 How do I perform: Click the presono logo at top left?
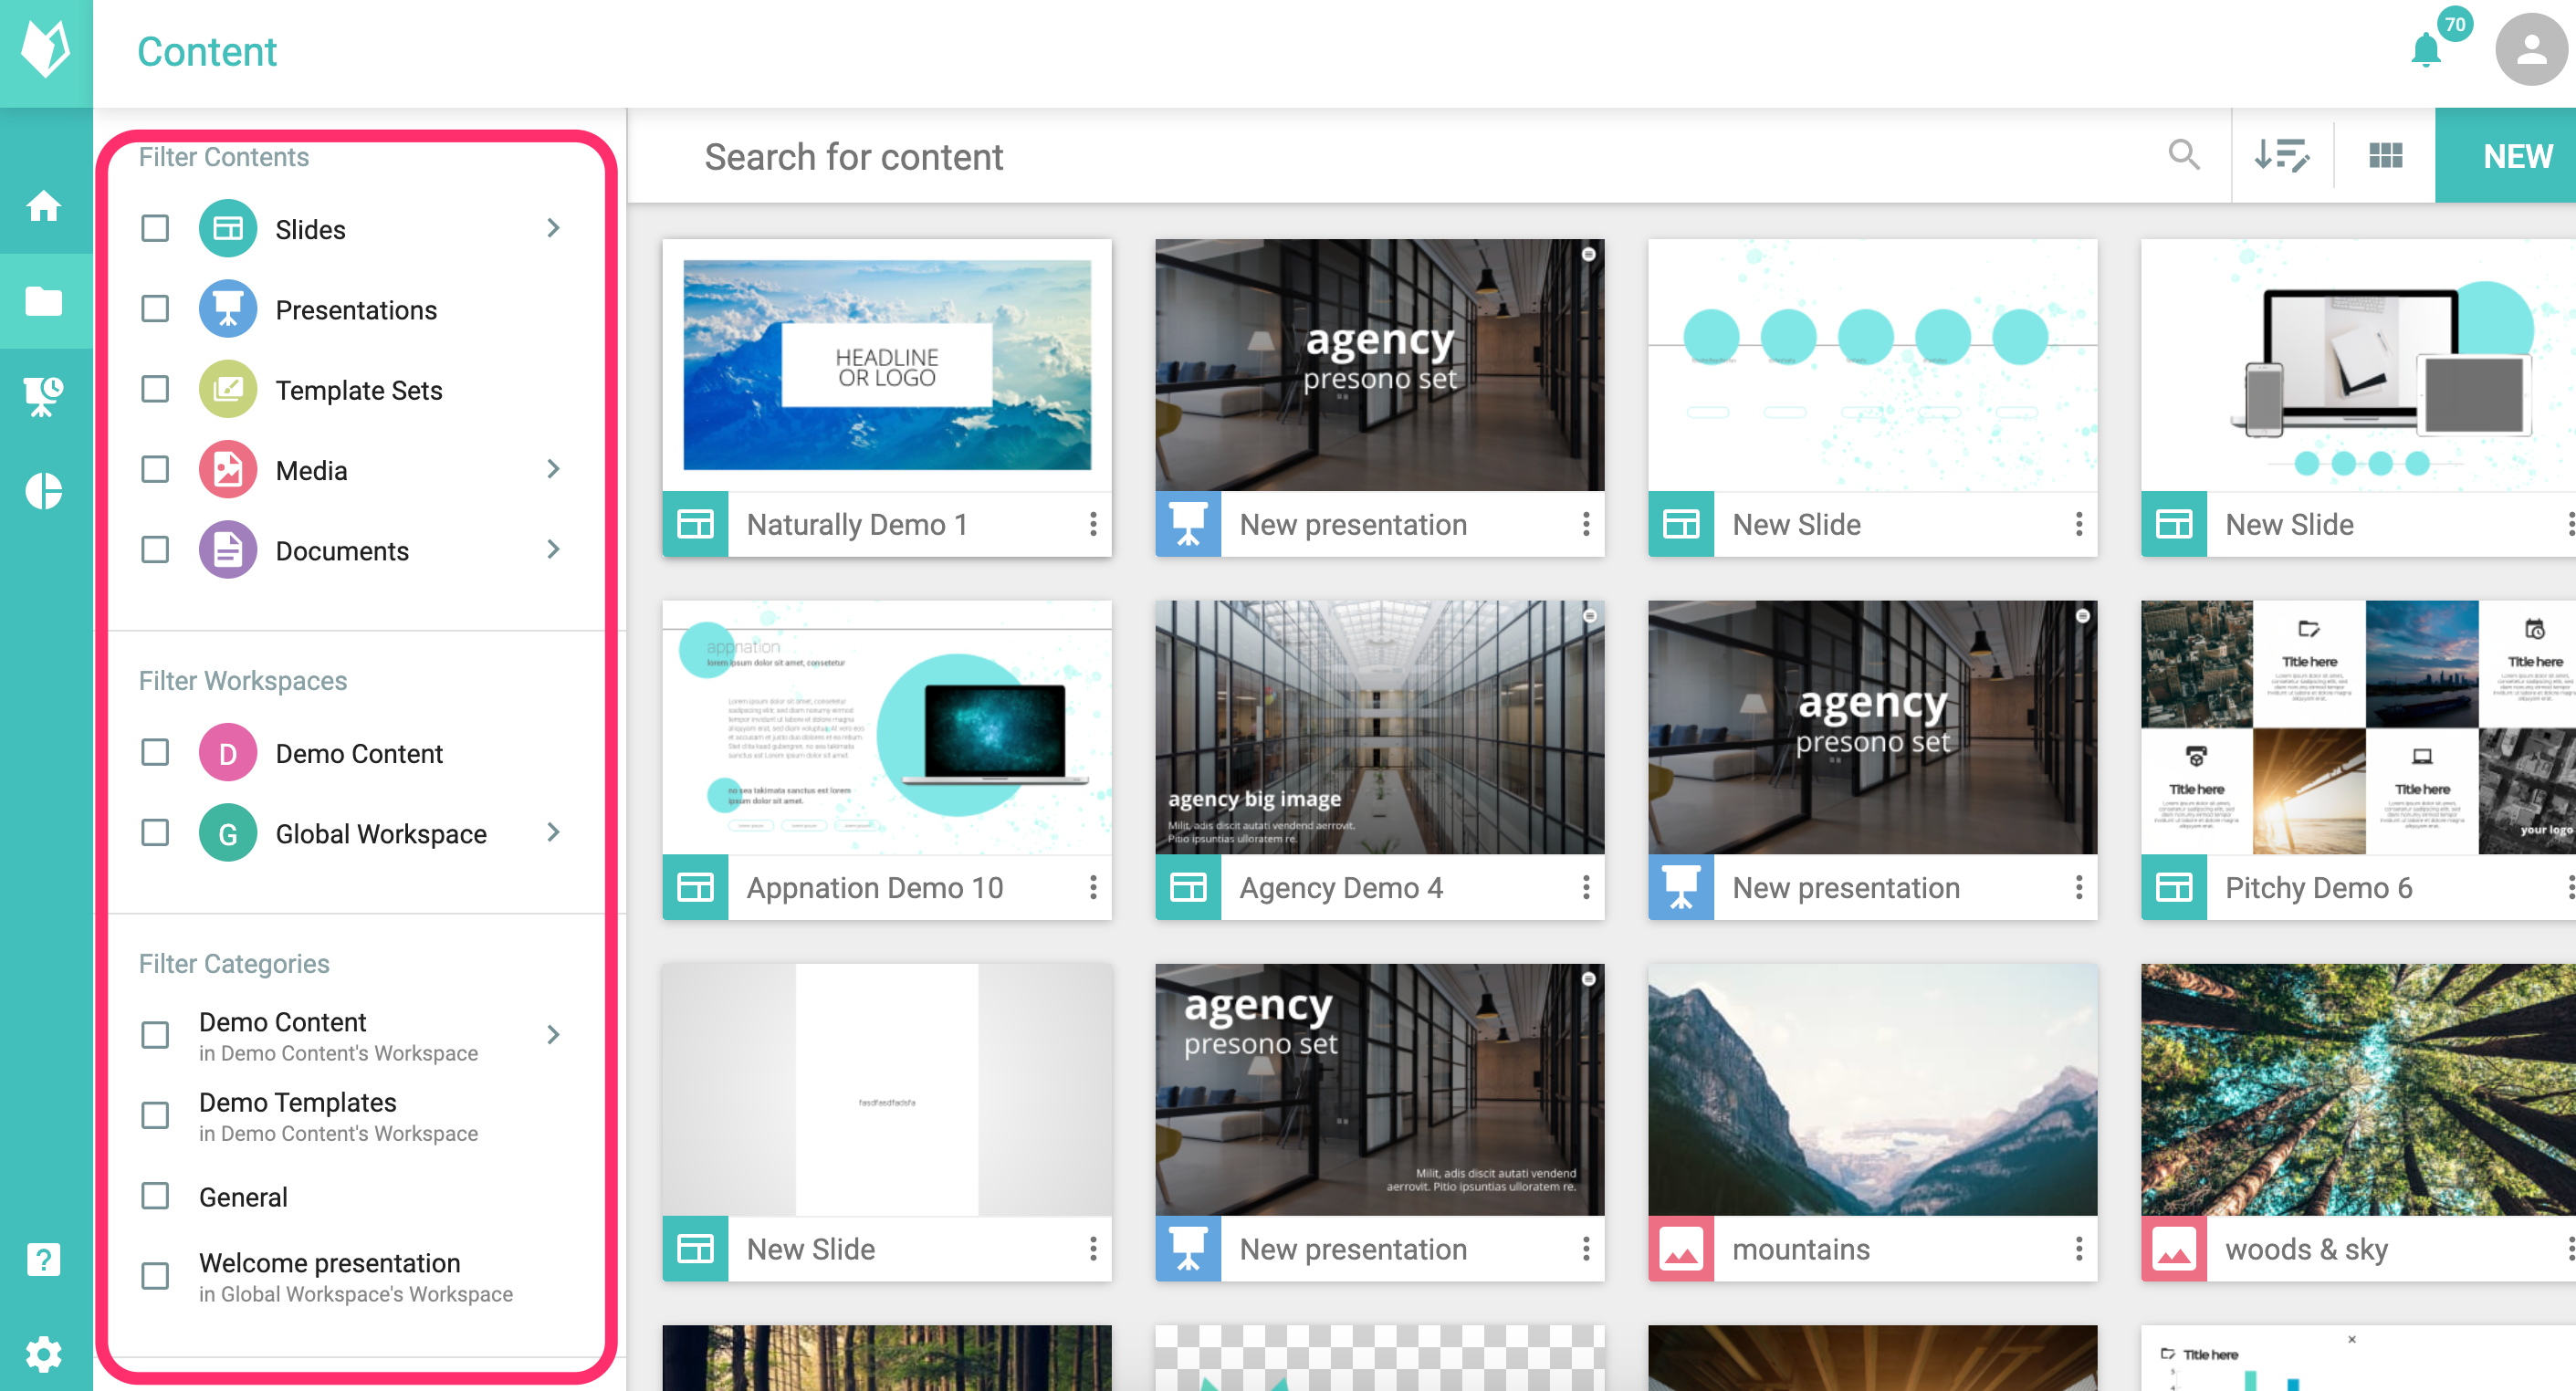(x=46, y=50)
